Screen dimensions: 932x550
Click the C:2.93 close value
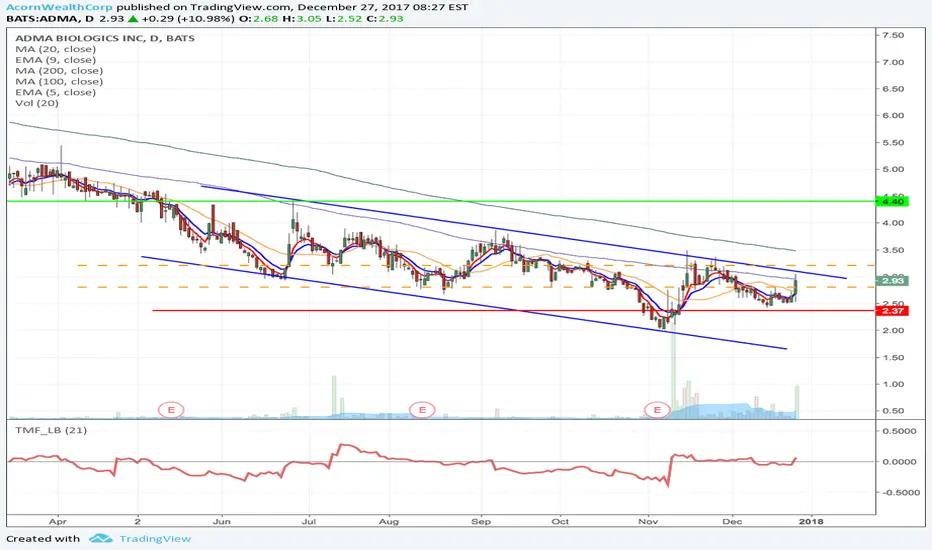[385, 18]
